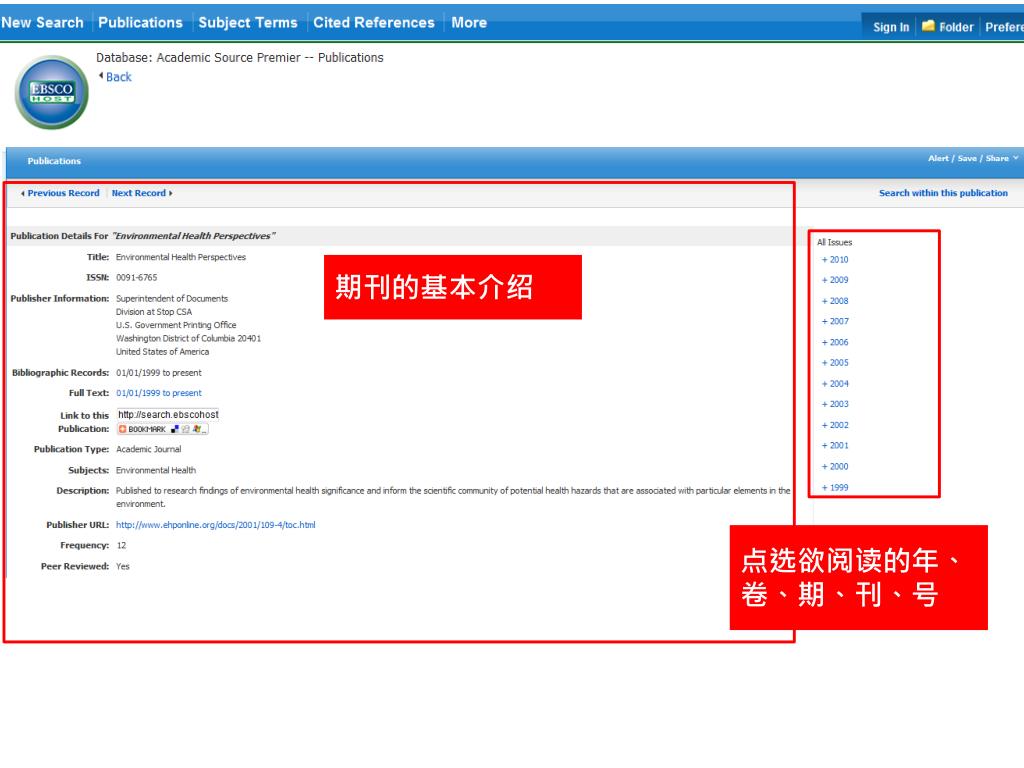Open the Publisher URL ehponline.org link
This screenshot has height=768, width=1024.
coord(216,524)
